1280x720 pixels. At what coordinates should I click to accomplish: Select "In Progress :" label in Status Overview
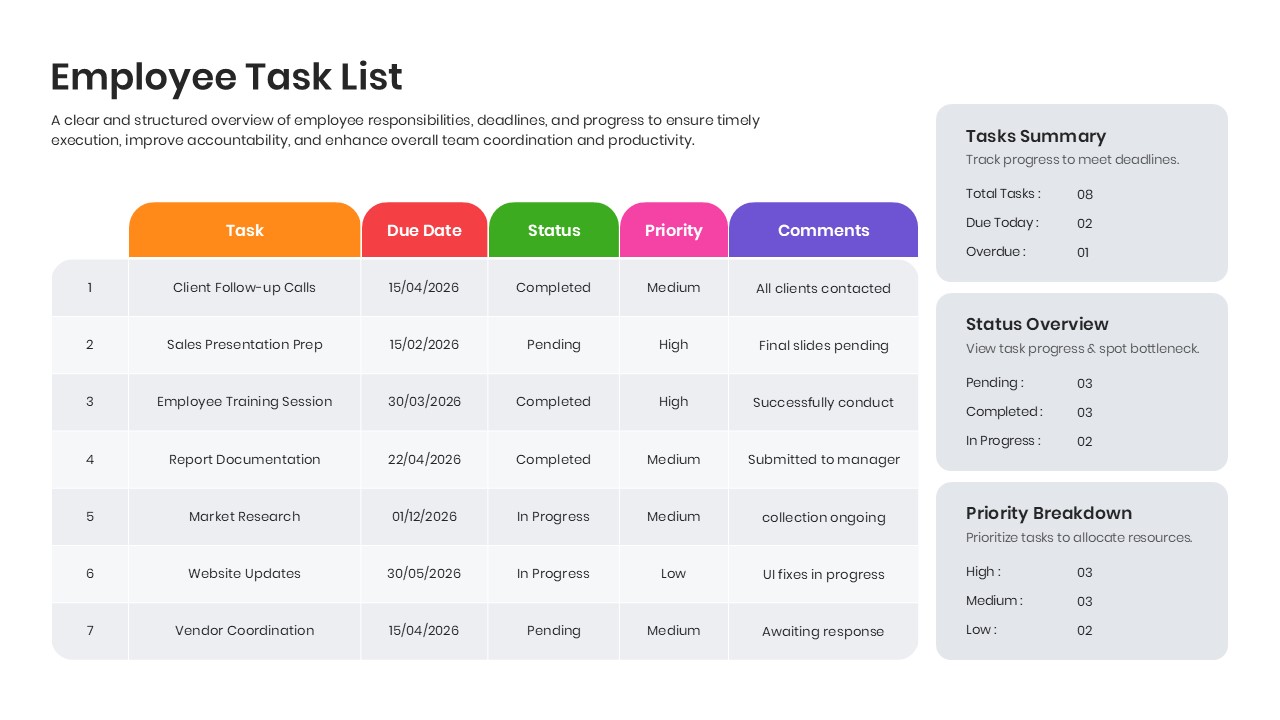click(x=1003, y=441)
